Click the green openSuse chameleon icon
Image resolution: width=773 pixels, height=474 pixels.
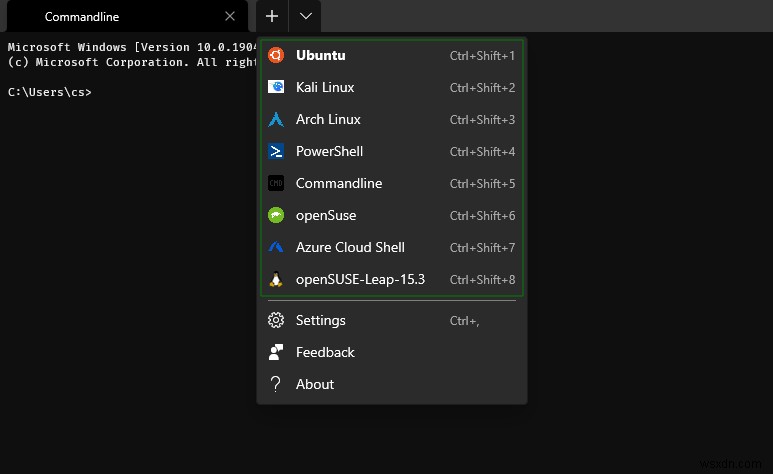click(x=276, y=216)
